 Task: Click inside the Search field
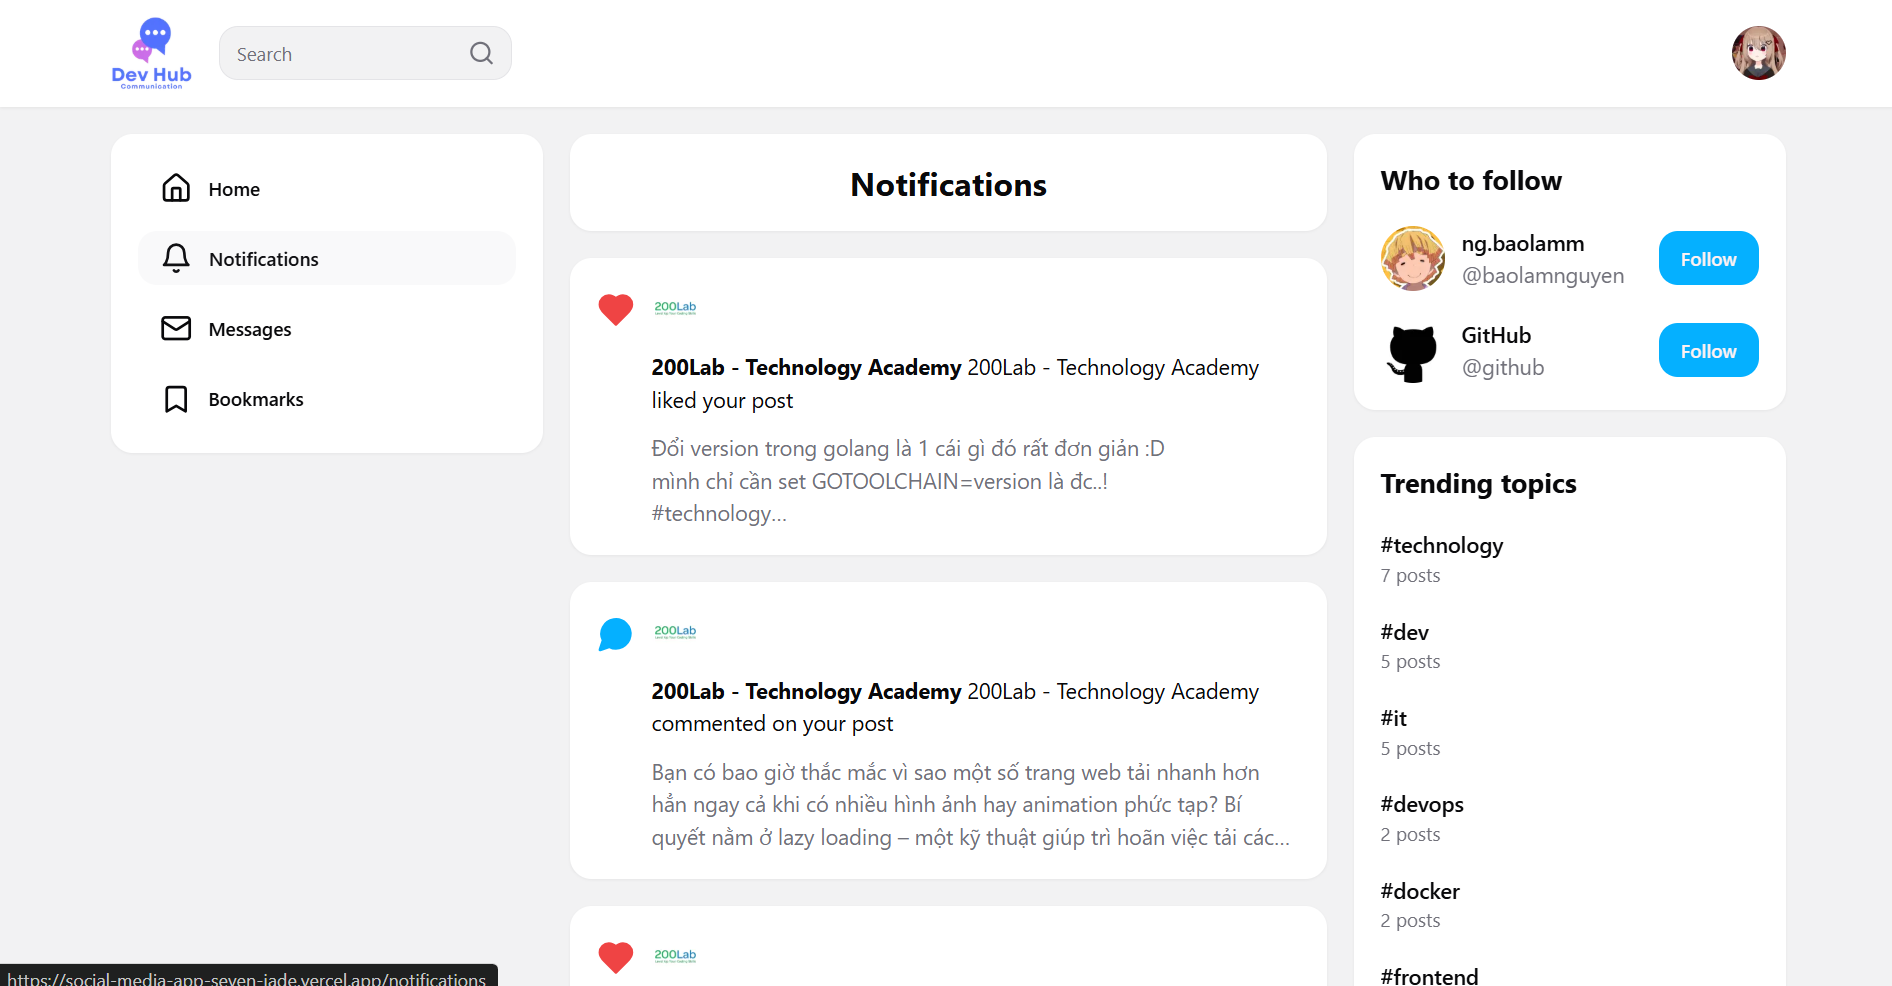pos(340,53)
